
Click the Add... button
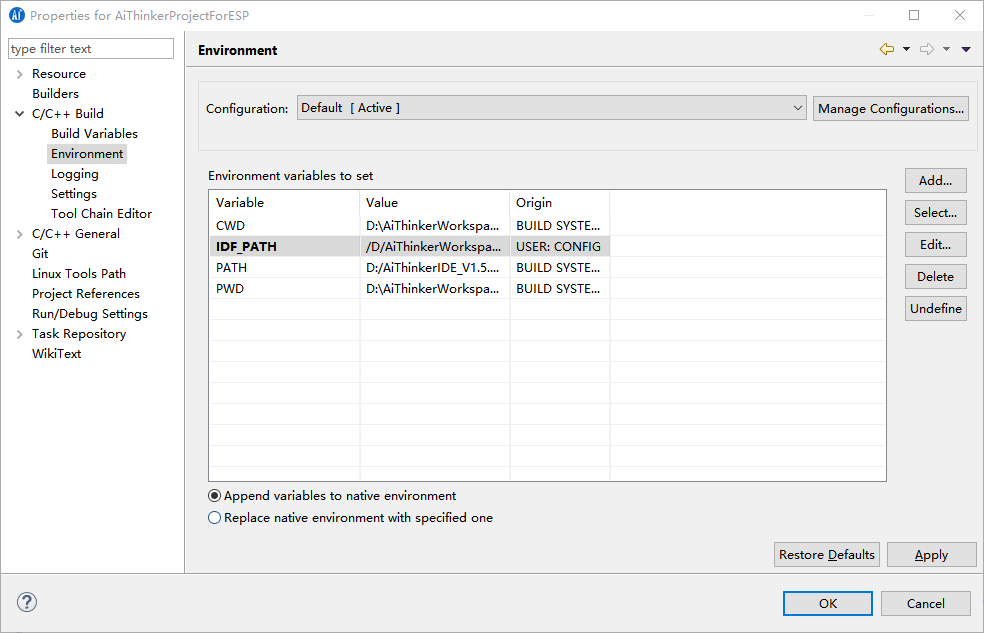(x=935, y=181)
